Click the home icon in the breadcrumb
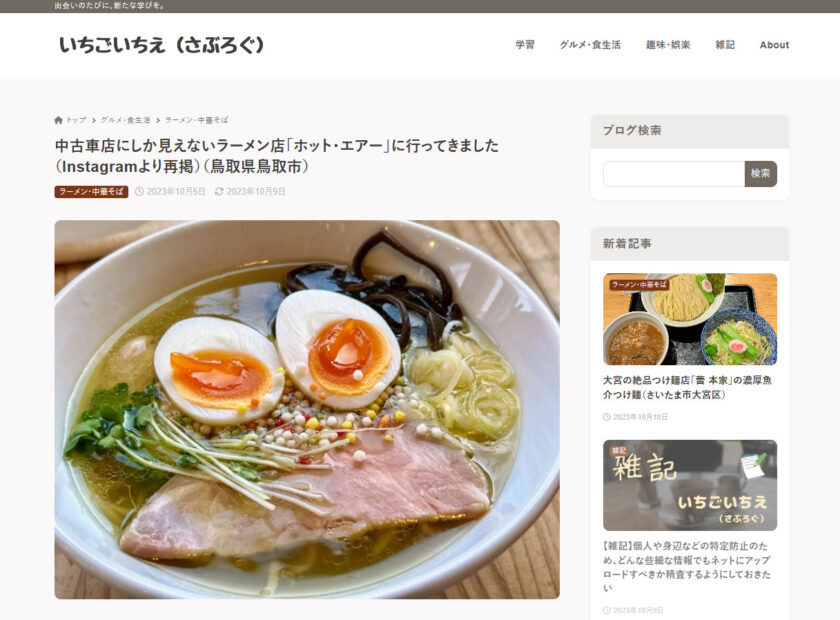Viewport: 840px width, 620px height. pyautogui.click(x=58, y=120)
